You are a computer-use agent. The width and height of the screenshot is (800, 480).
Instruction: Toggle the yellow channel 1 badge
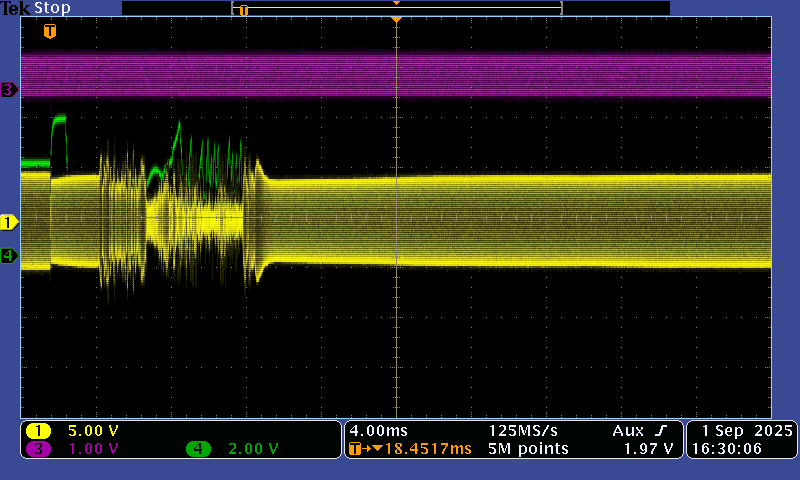pyautogui.click(x=39, y=430)
